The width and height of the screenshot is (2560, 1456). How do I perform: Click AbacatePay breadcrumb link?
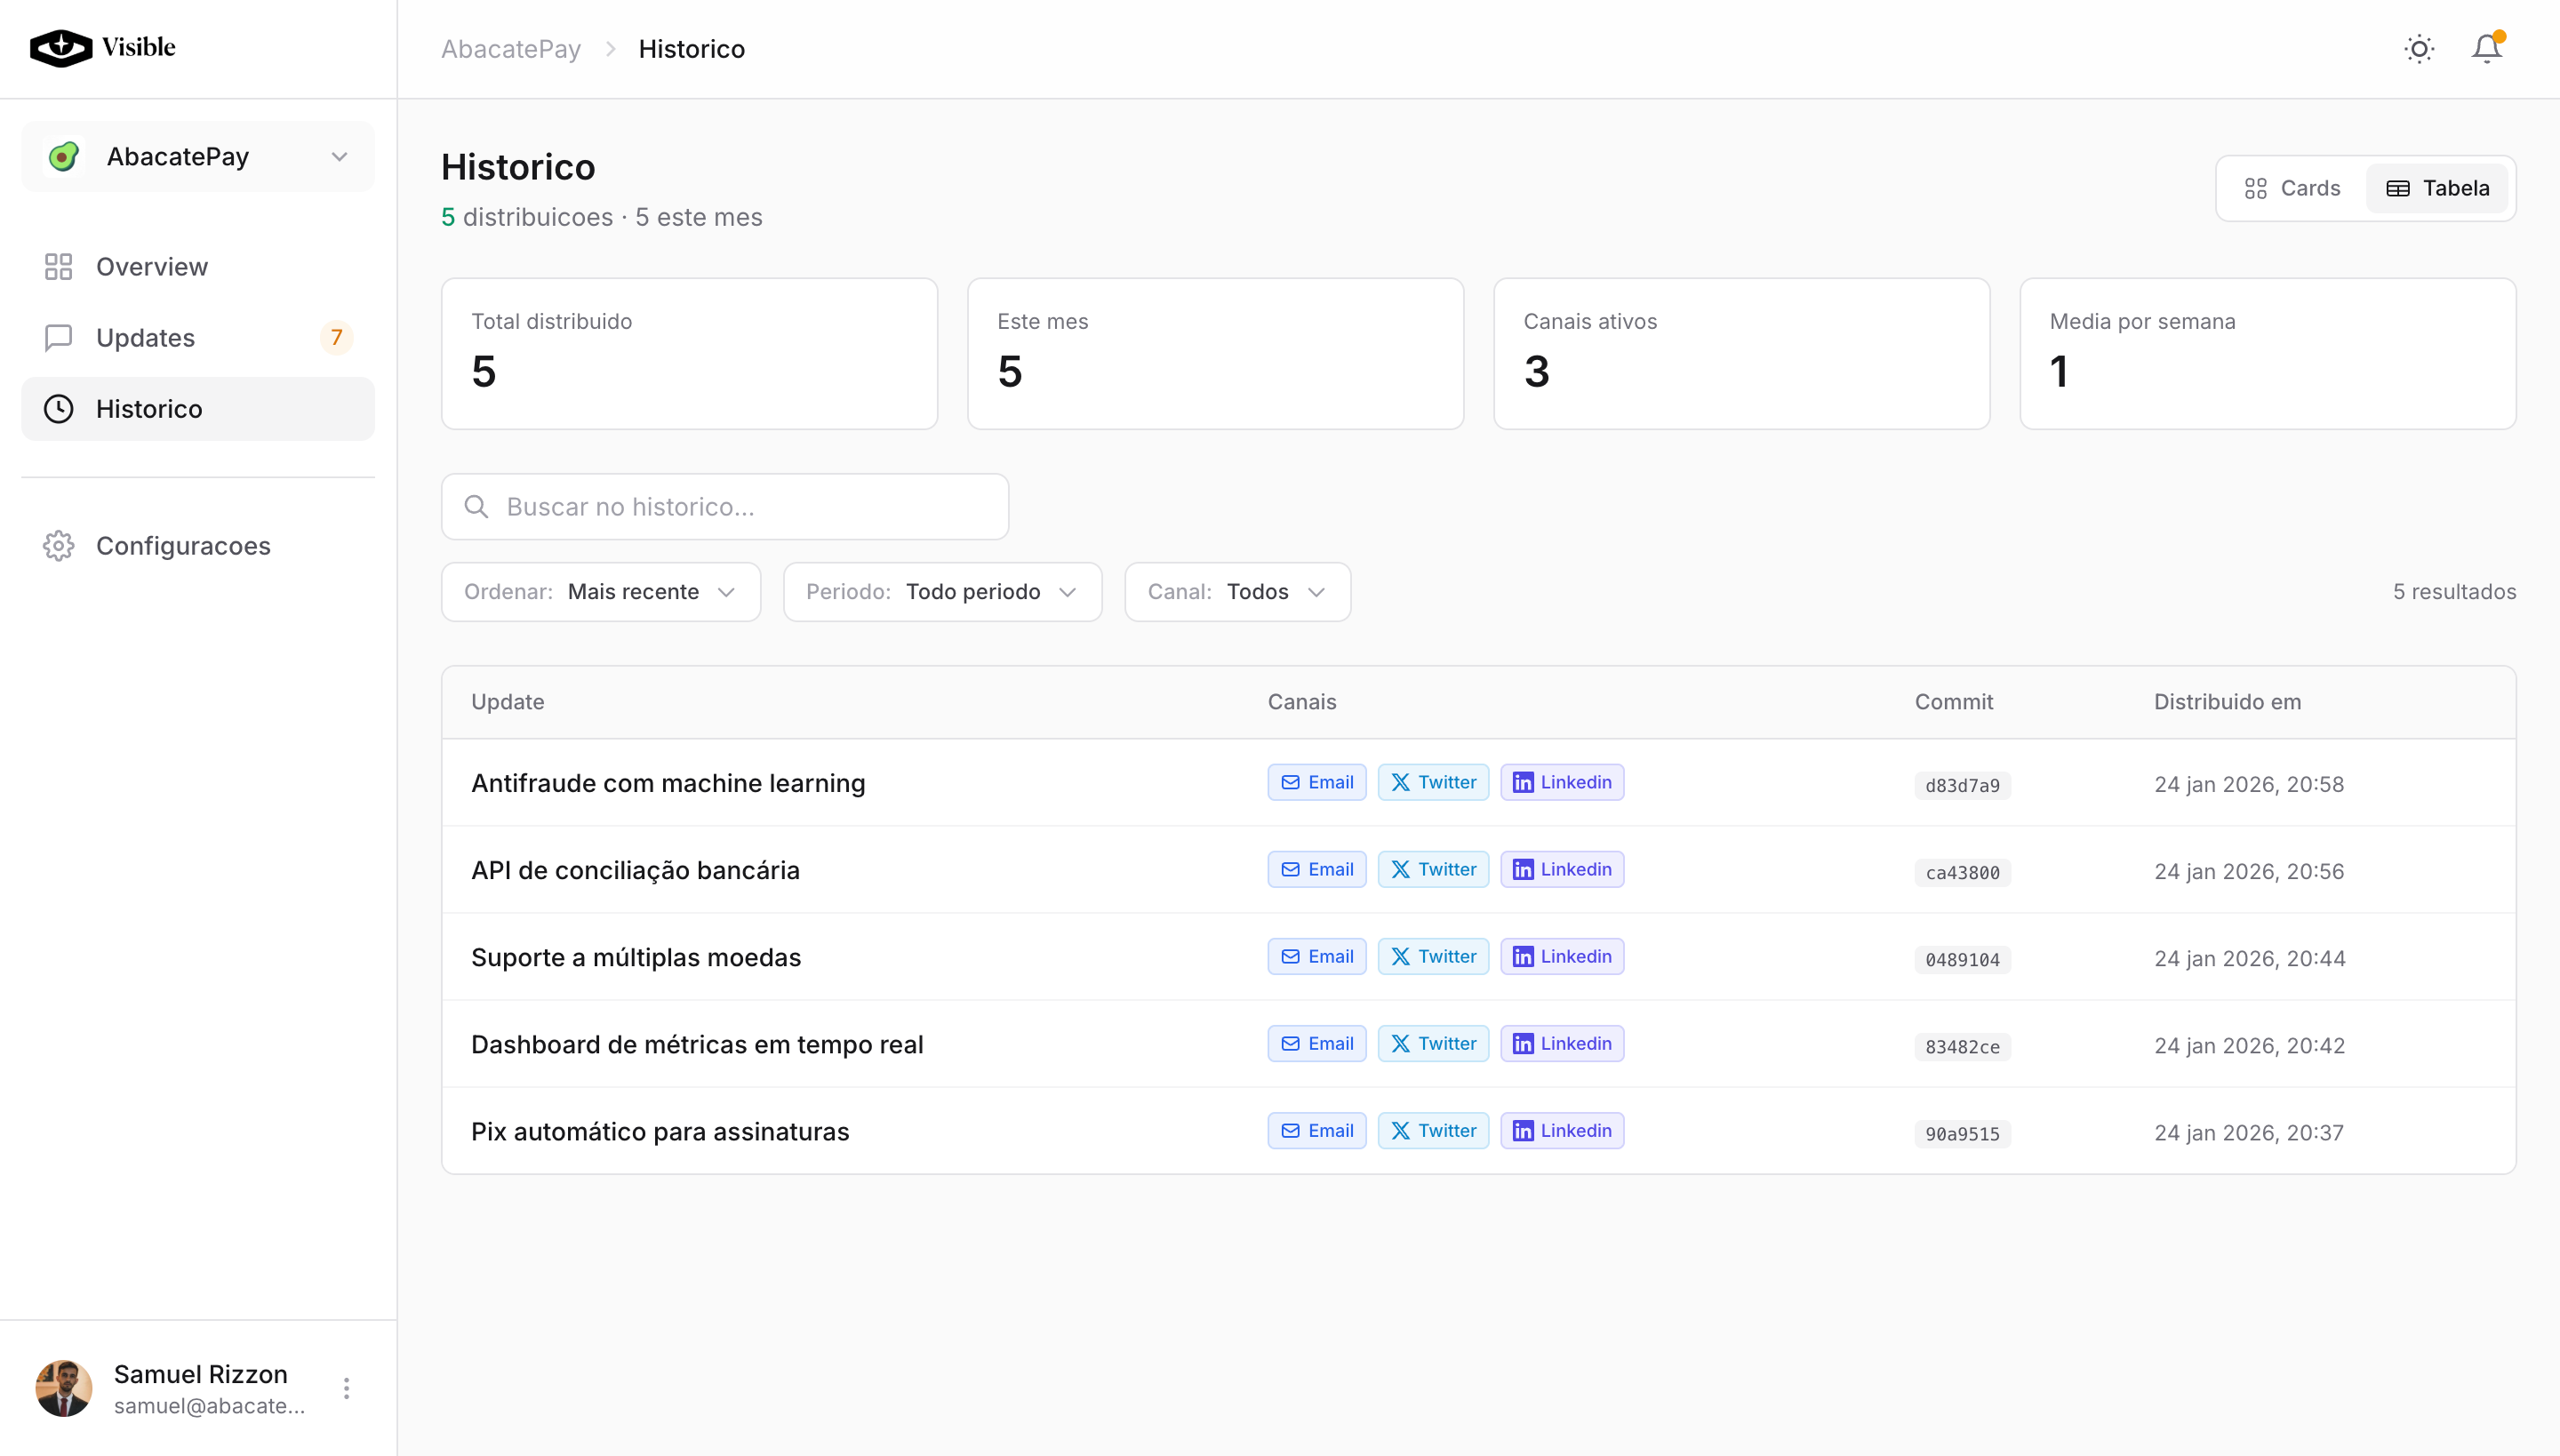(510, 49)
